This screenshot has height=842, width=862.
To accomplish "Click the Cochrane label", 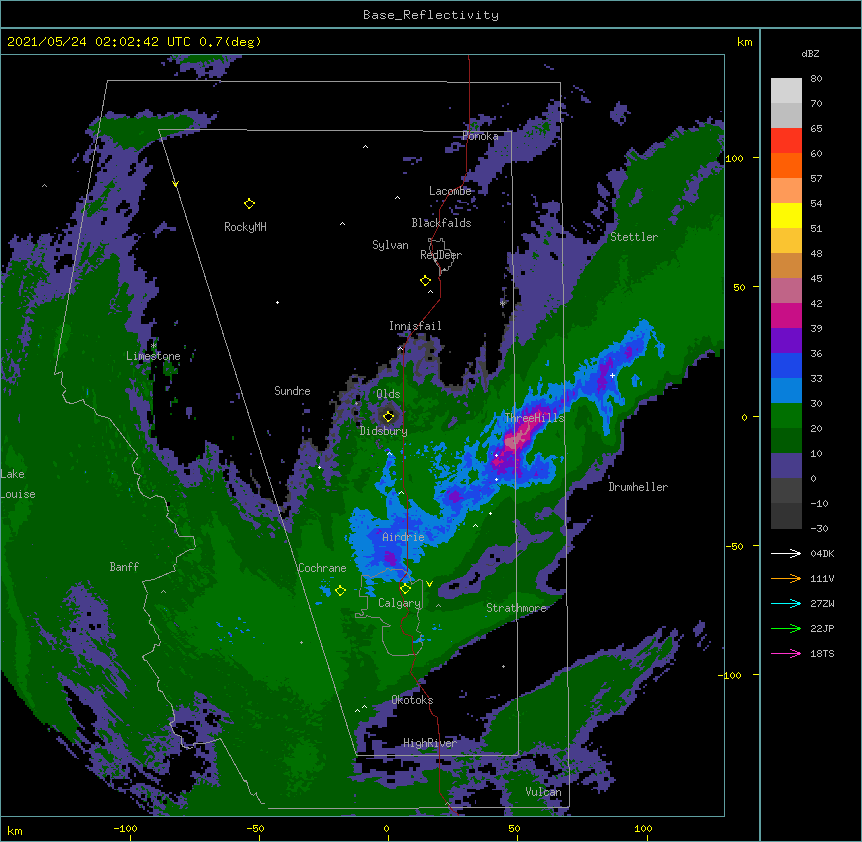I will point(322,568).
